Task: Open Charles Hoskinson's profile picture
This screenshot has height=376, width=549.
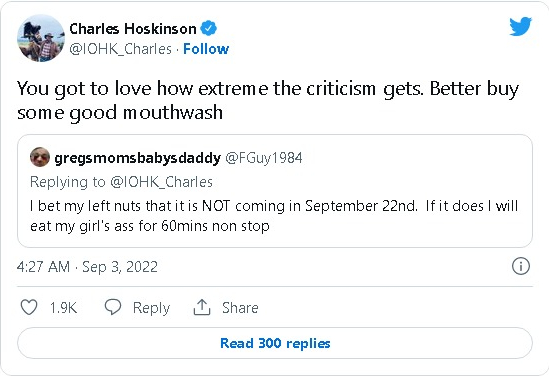Action: tap(41, 38)
